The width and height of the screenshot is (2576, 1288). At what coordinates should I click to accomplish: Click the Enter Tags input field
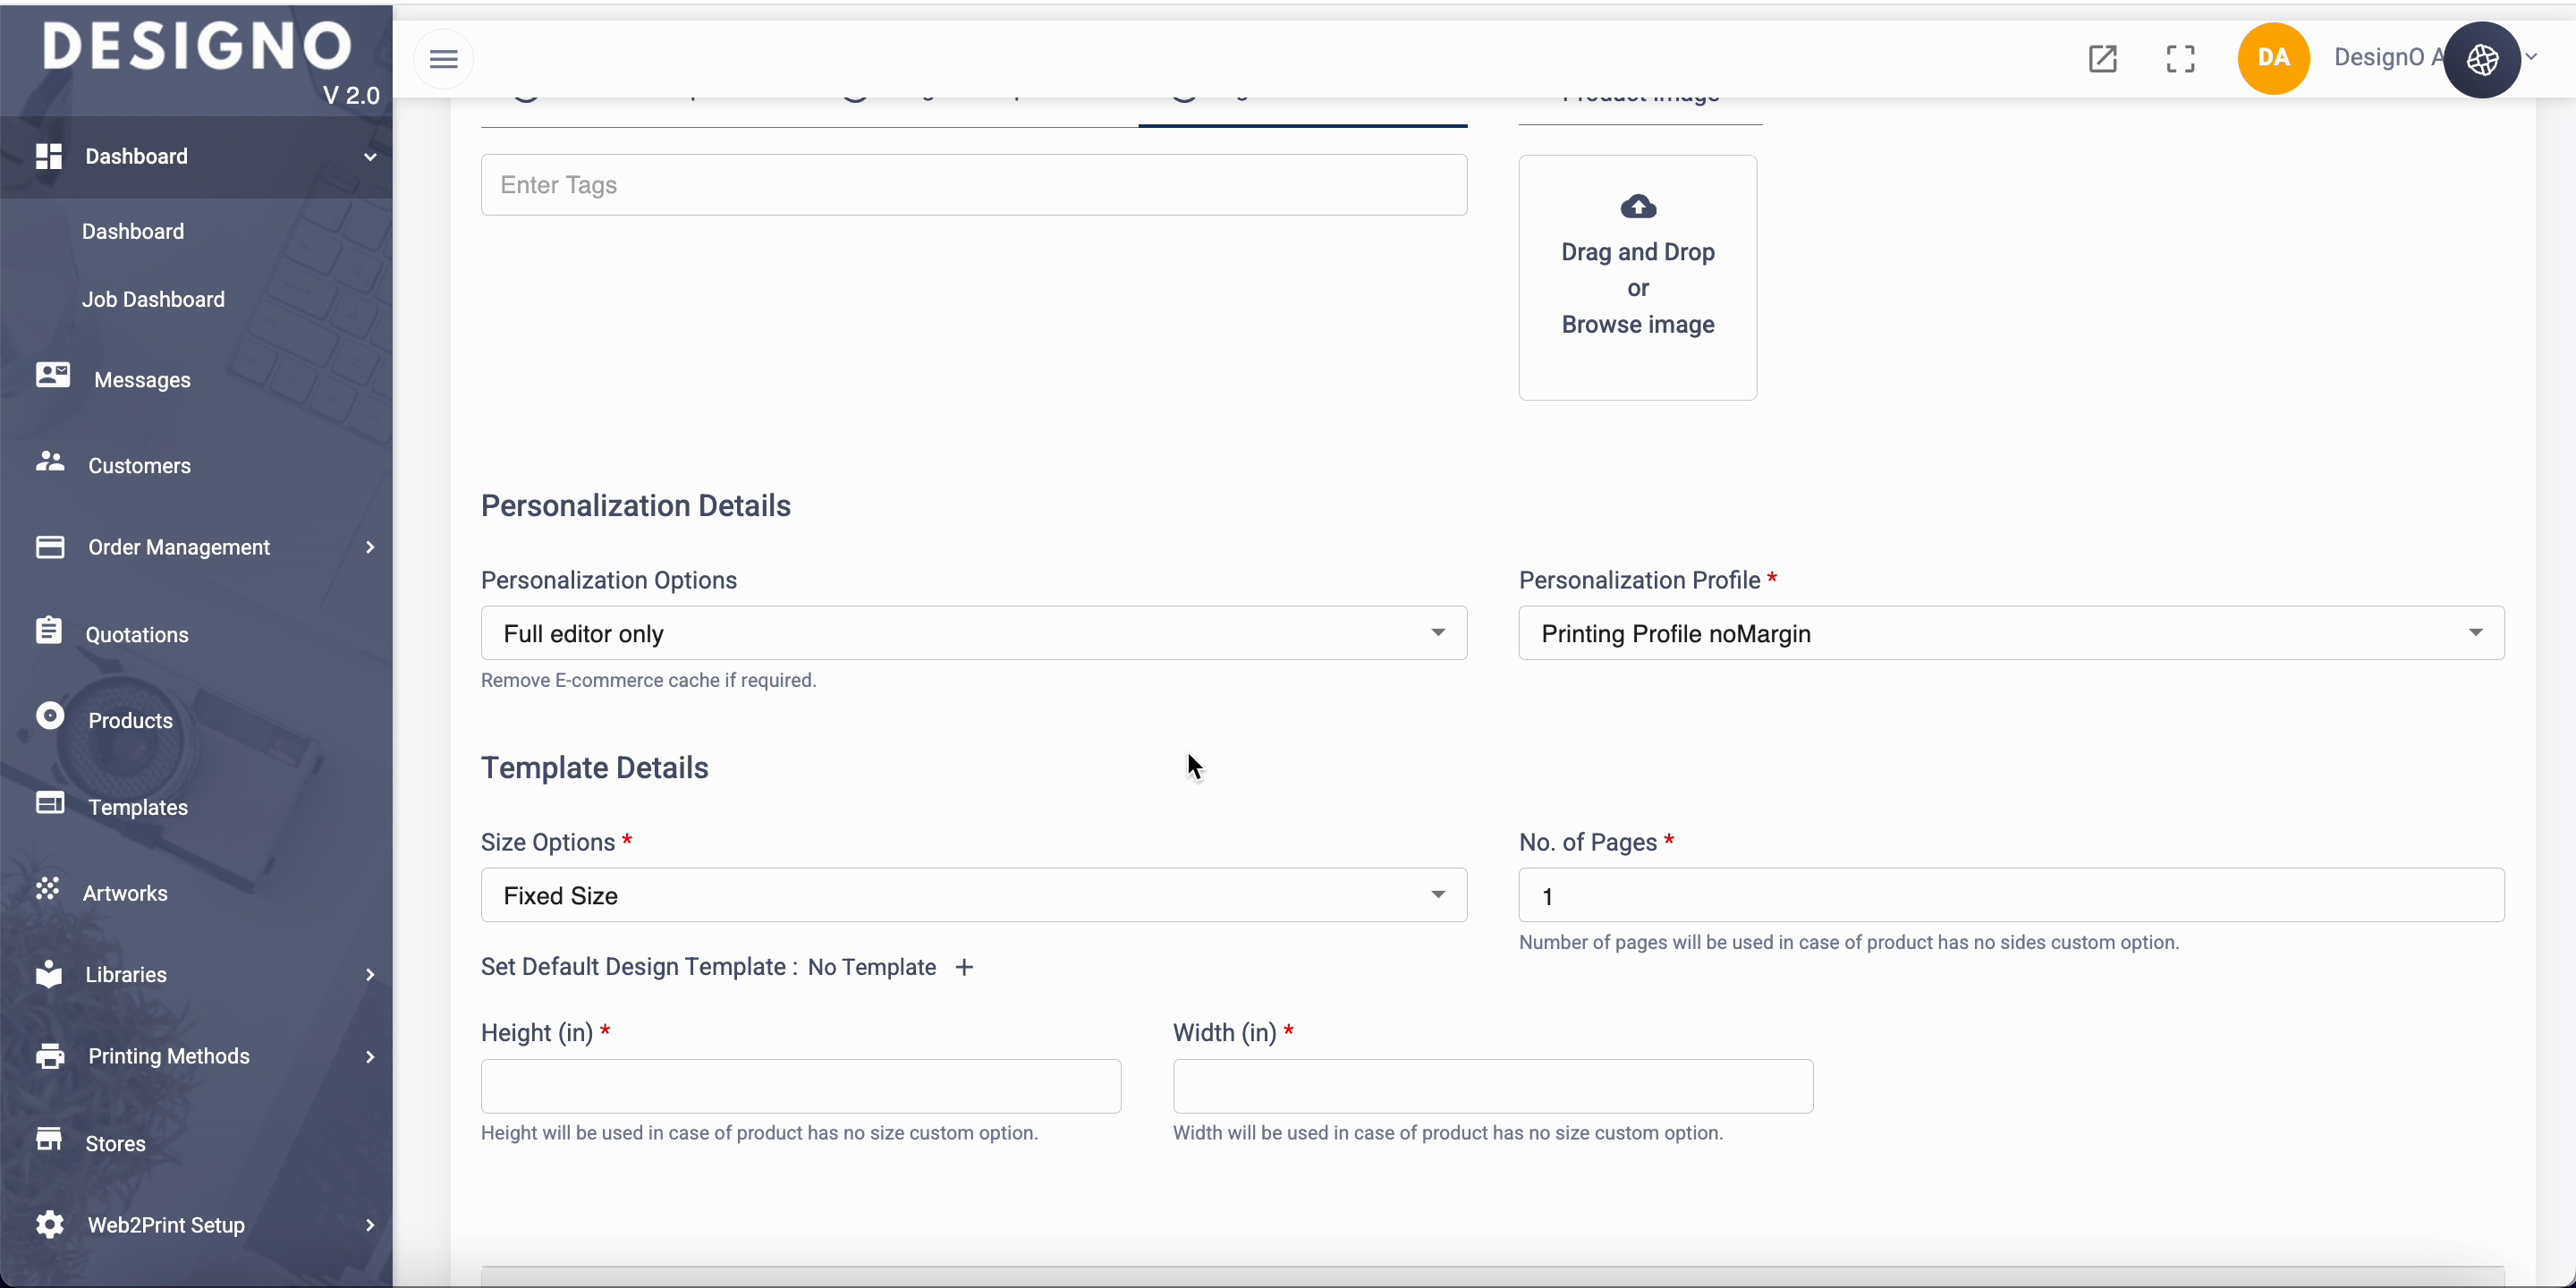973,185
